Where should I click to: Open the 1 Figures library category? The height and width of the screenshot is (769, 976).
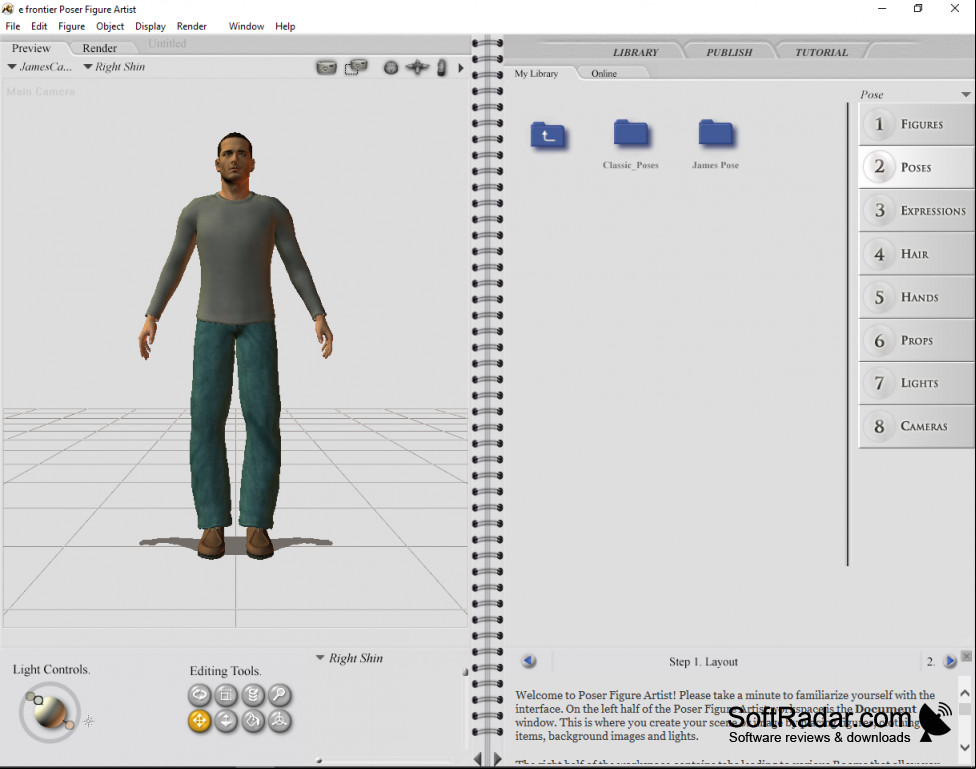coord(917,124)
